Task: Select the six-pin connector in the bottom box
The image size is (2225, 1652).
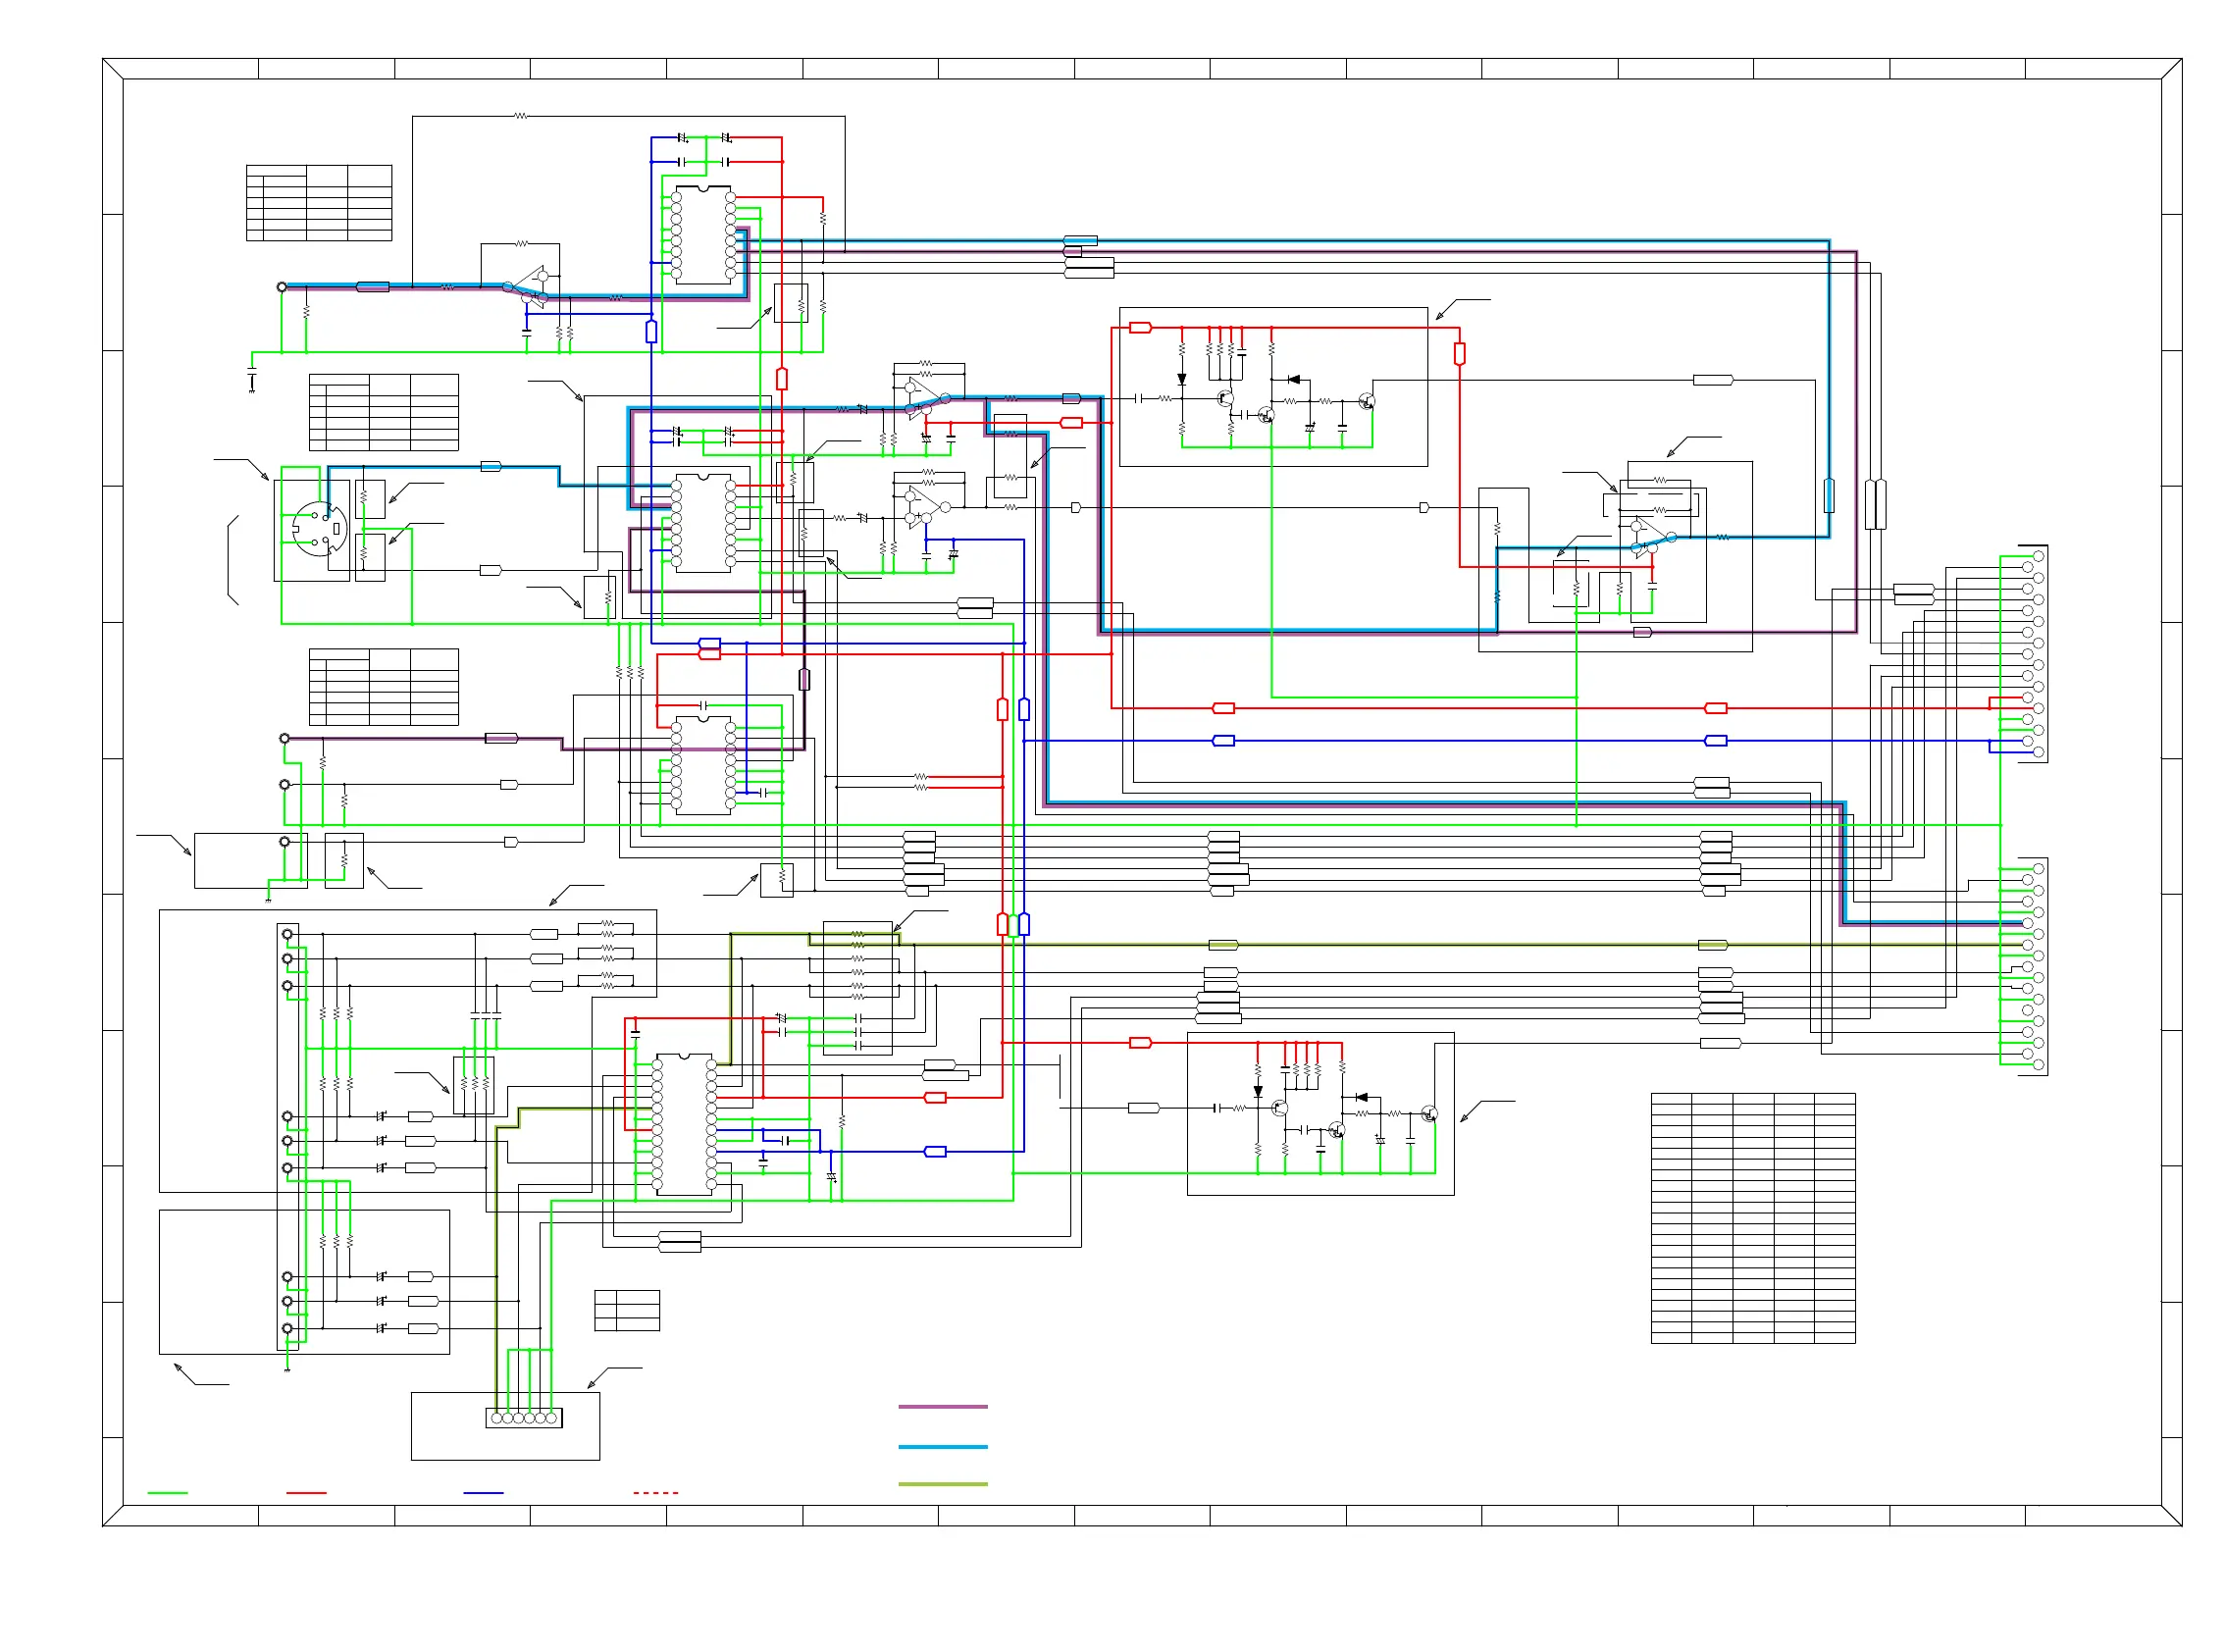Action: point(524,1418)
